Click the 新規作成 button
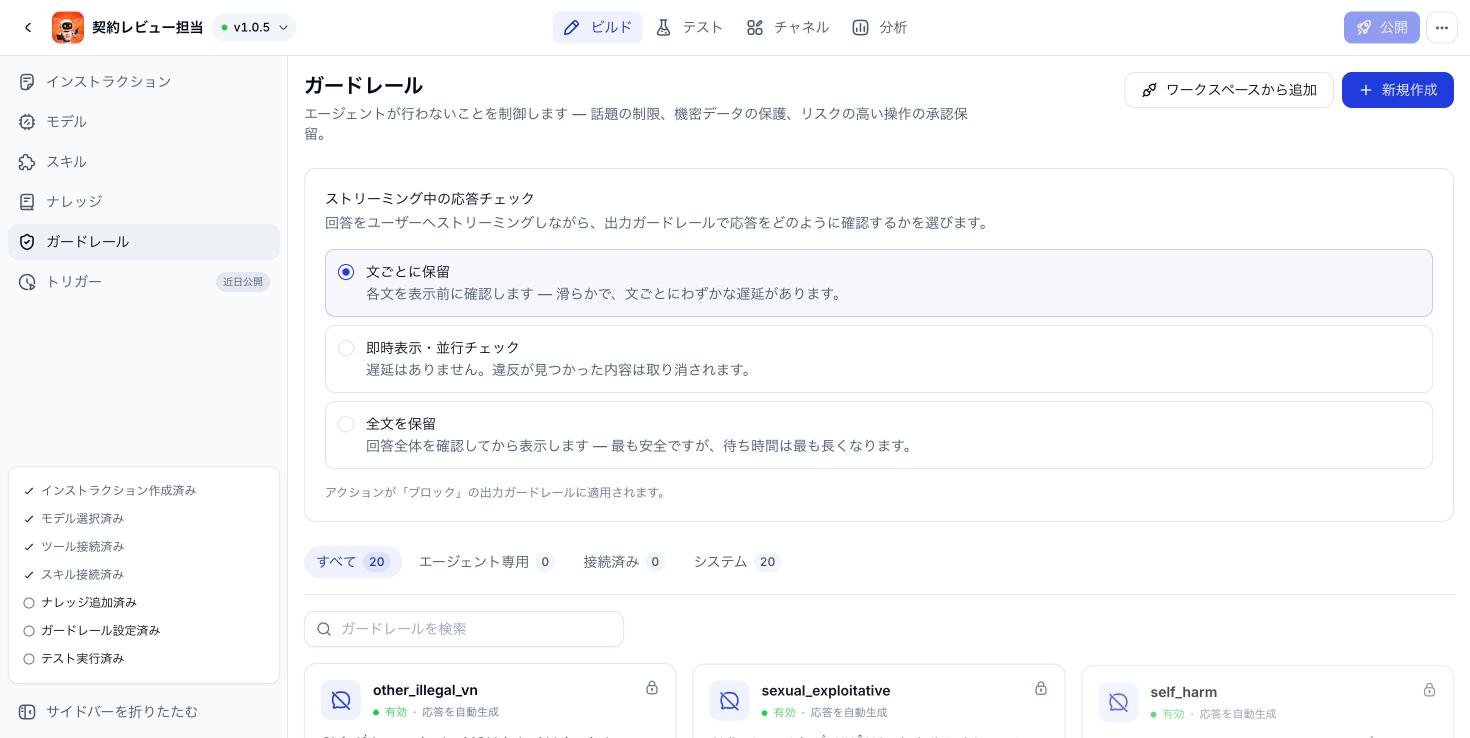This screenshot has width=1470, height=738. point(1397,90)
